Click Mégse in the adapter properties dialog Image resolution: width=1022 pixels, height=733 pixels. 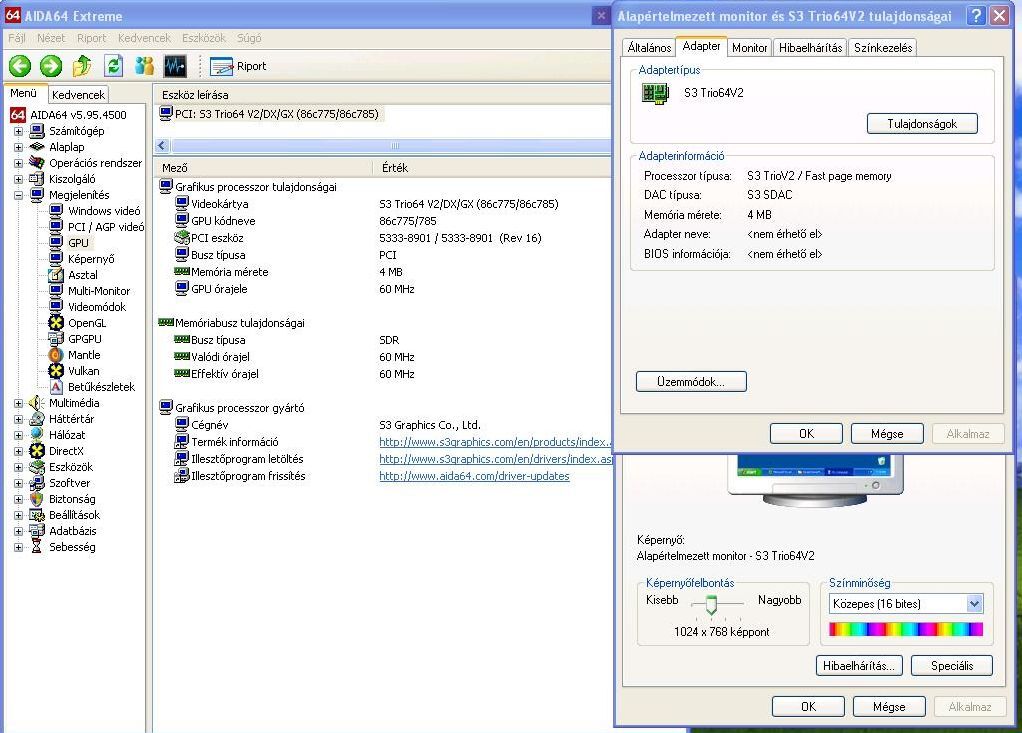(x=887, y=434)
